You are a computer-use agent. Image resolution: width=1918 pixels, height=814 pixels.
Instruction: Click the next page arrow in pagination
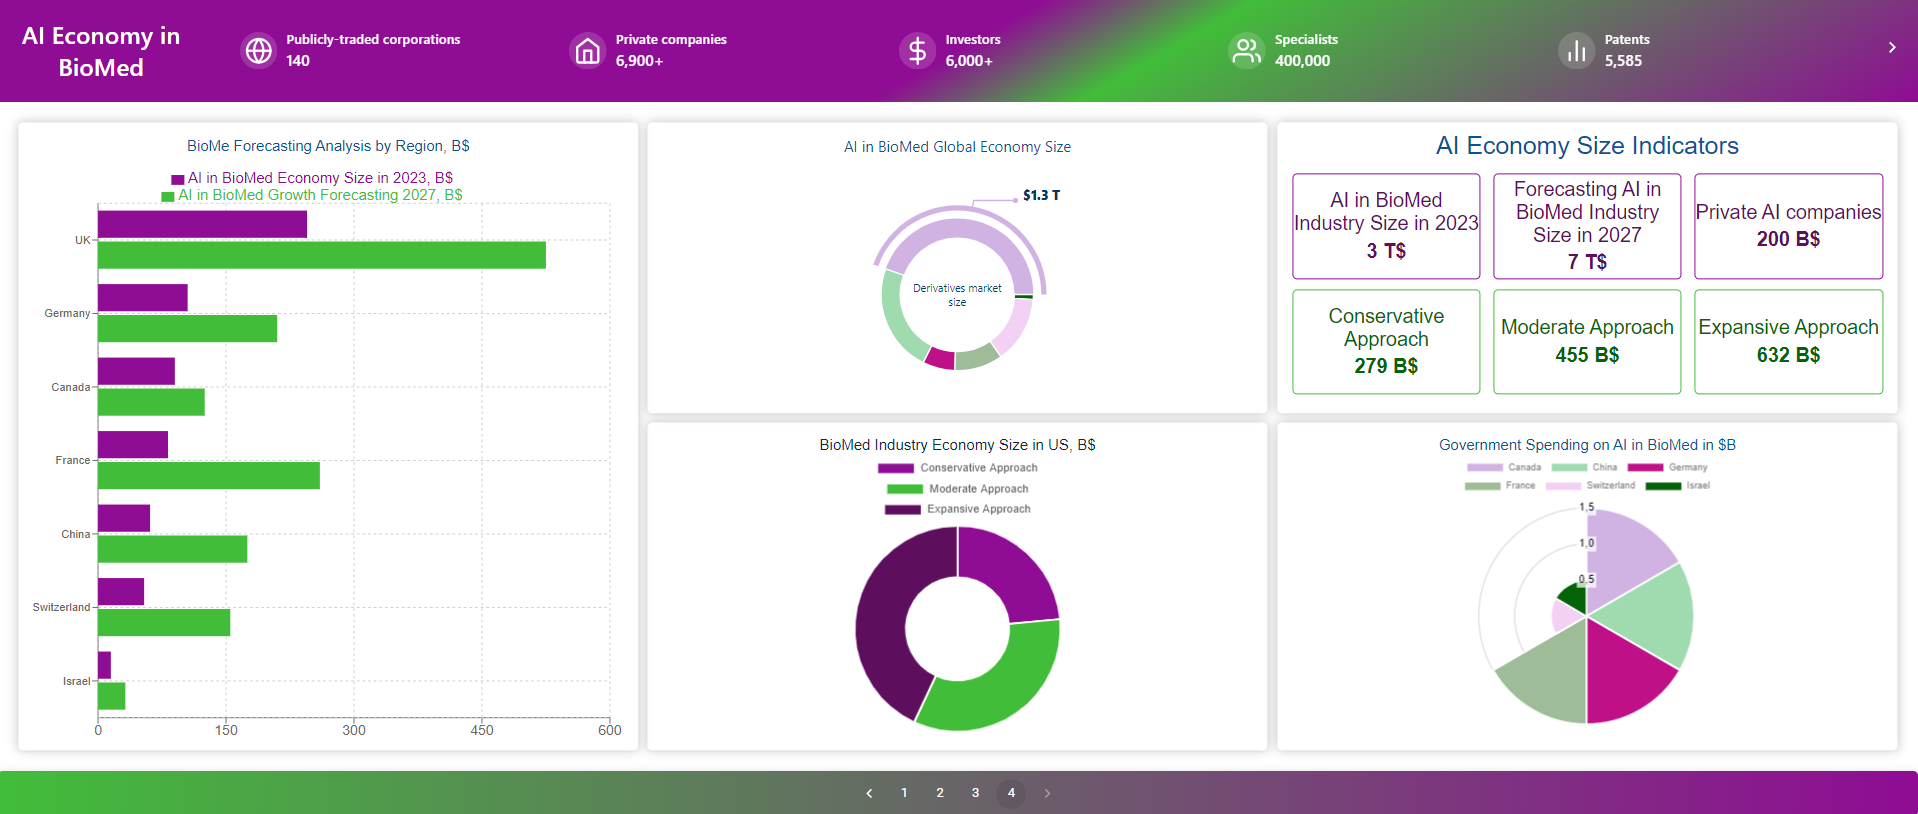tap(1047, 793)
